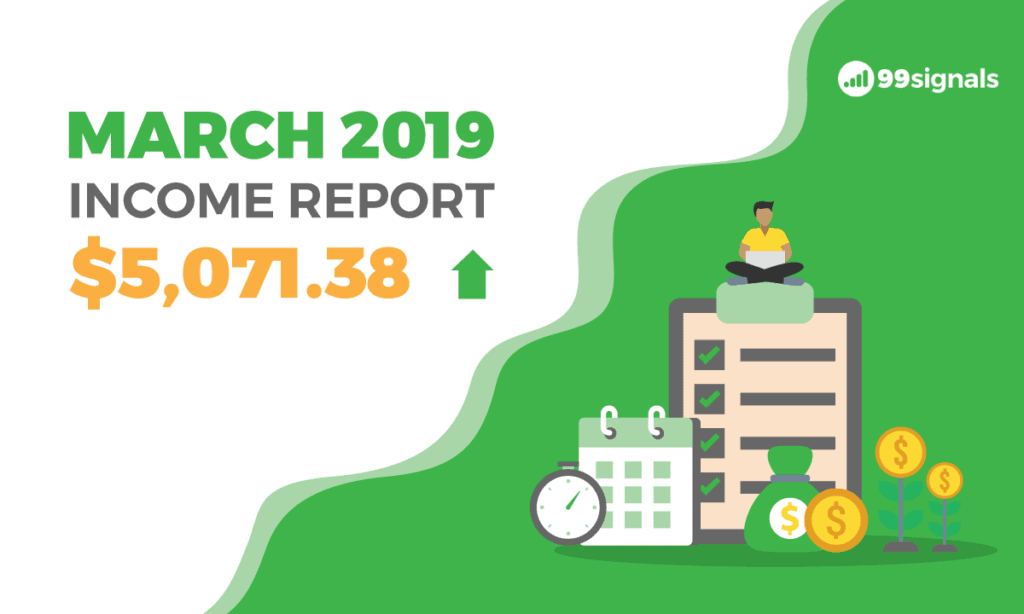Click the man sitting with a laptop
Screen dimensions: 1024x614
click(764, 244)
